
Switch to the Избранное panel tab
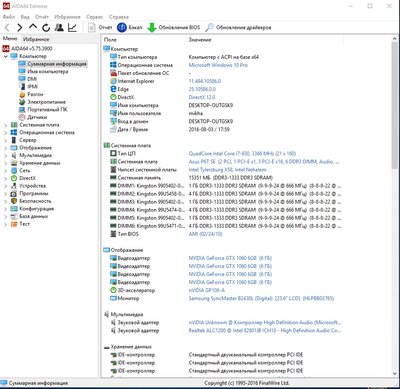coord(36,39)
